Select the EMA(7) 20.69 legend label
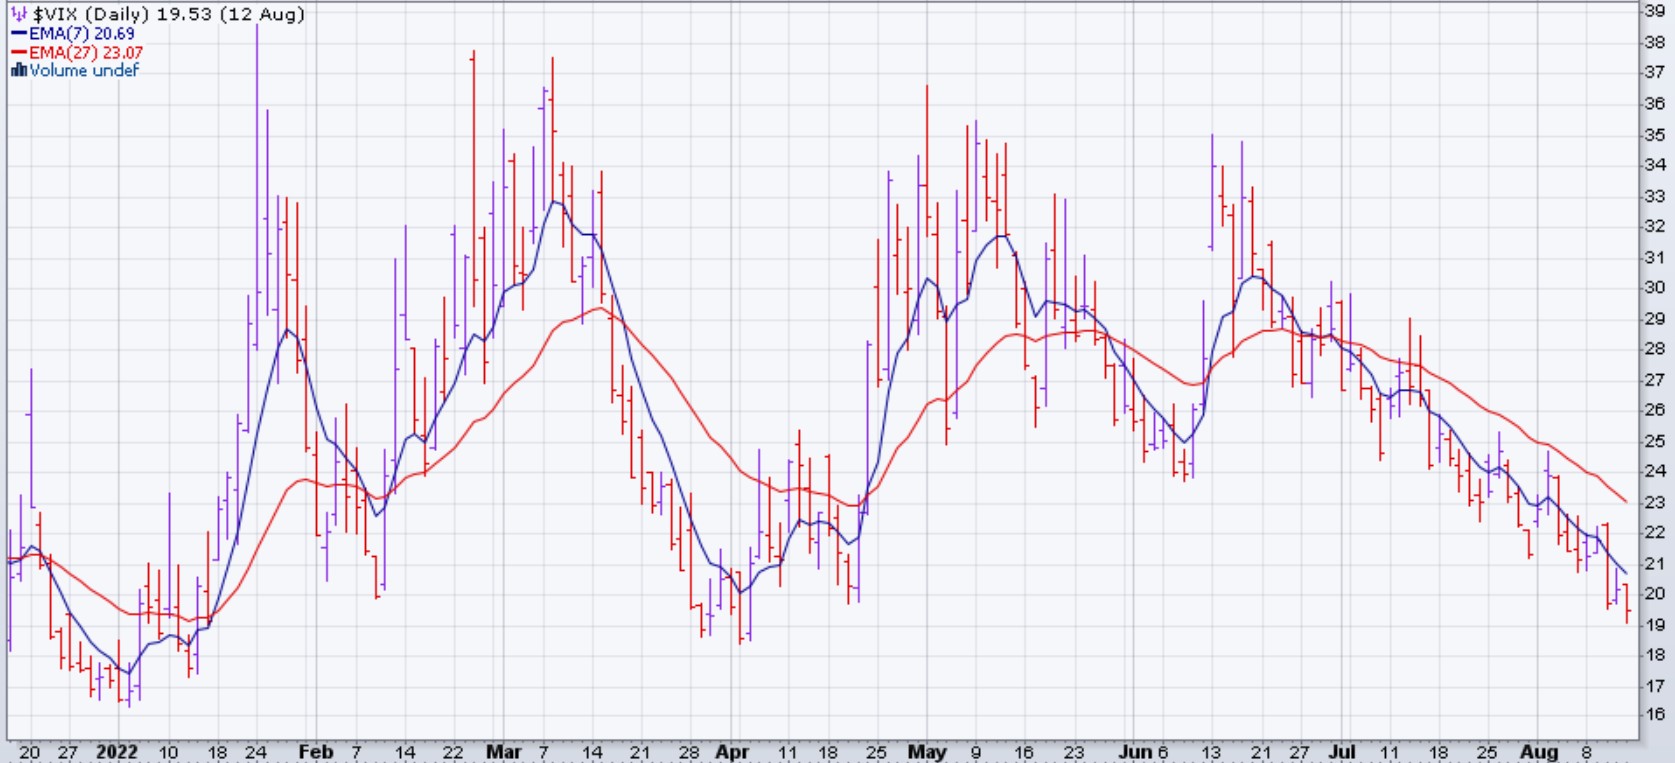Viewport: 1675px width, 763px height. (x=81, y=33)
